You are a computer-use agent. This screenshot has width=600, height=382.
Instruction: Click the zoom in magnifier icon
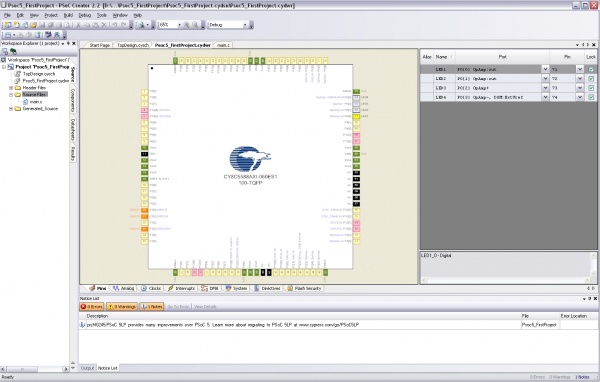pyautogui.click(x=187, y=25)
